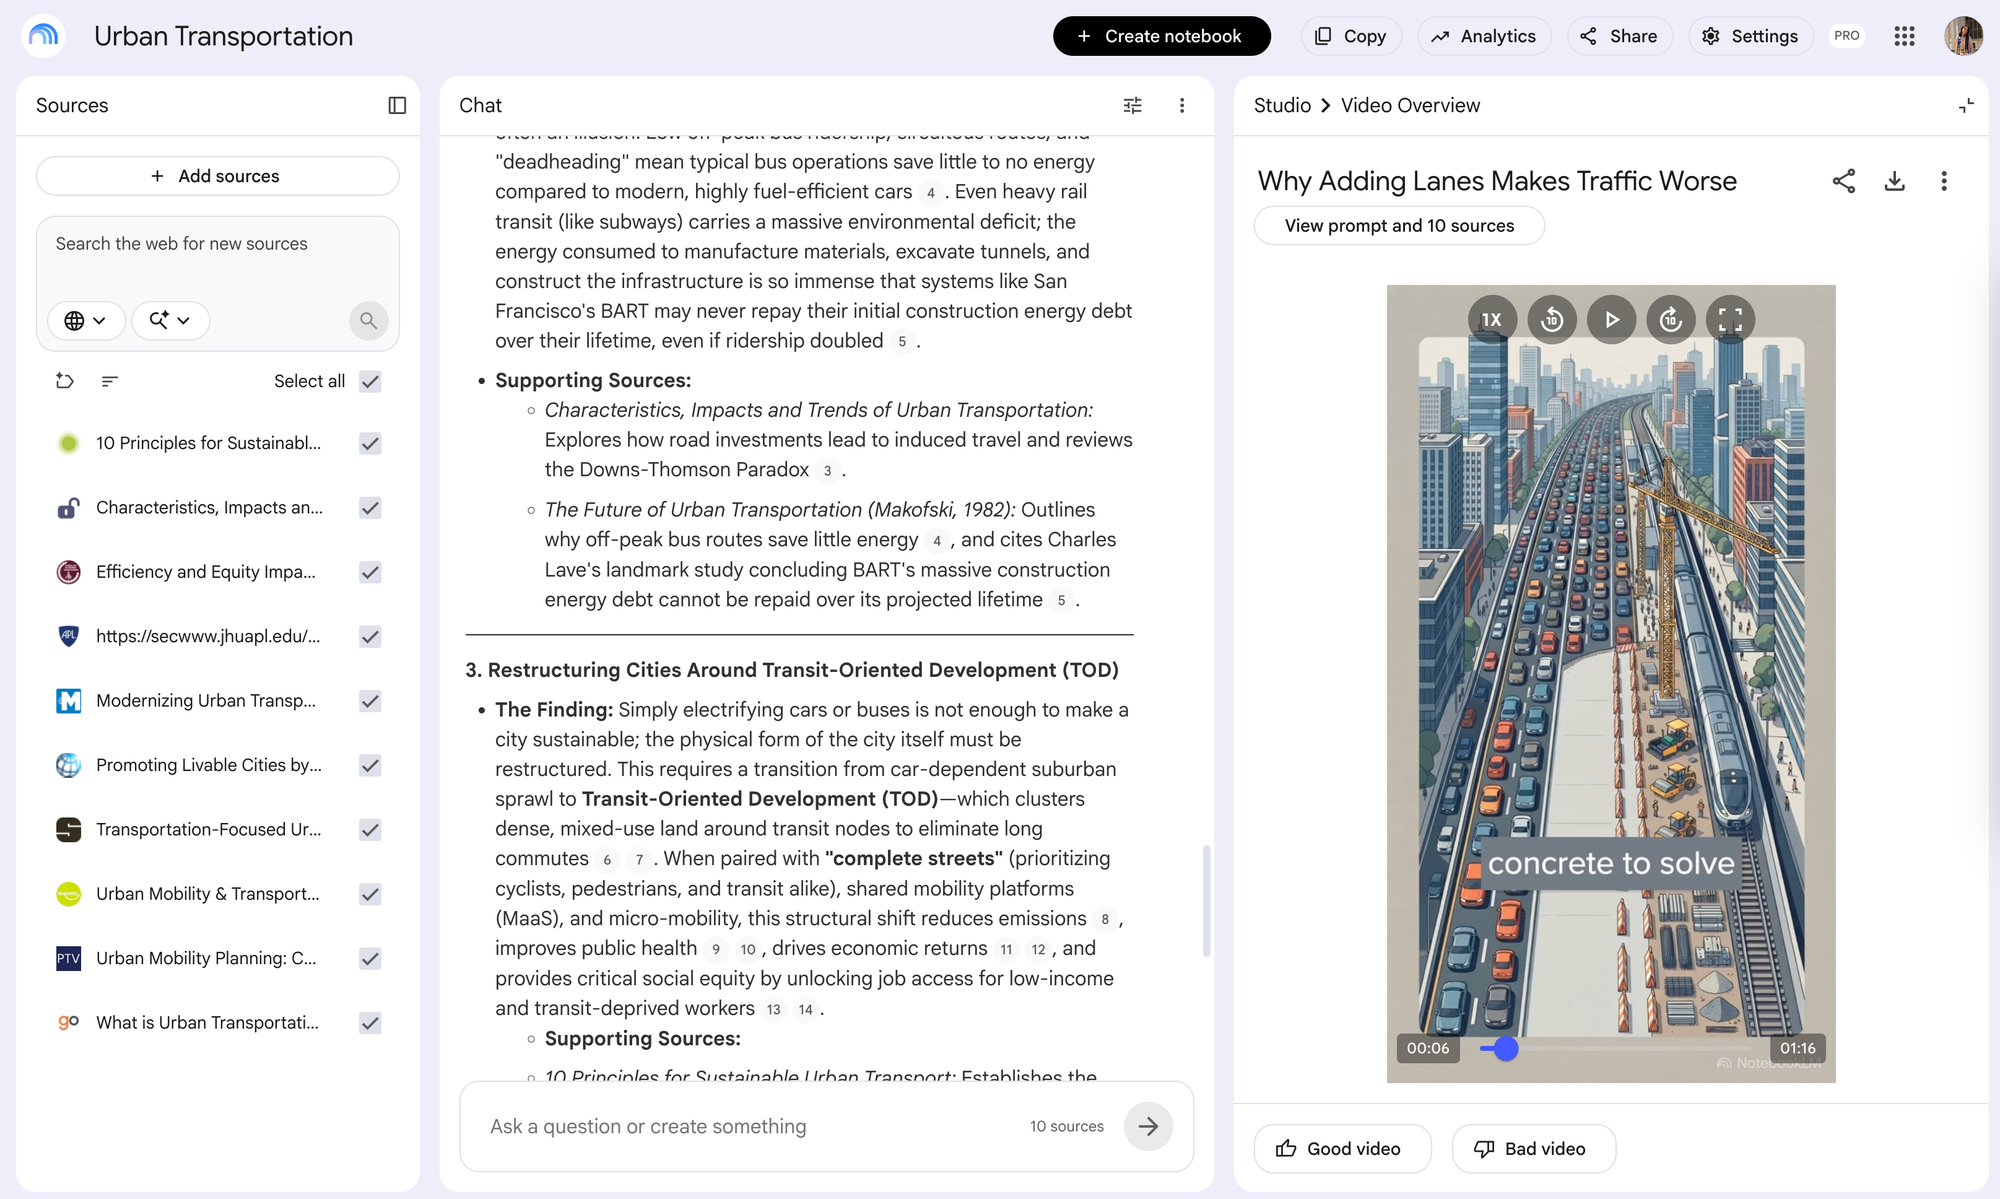This screenshot has width=2000, height=1199.
Task: Click the Share notebook button
Action: [x=1619, y=36]
